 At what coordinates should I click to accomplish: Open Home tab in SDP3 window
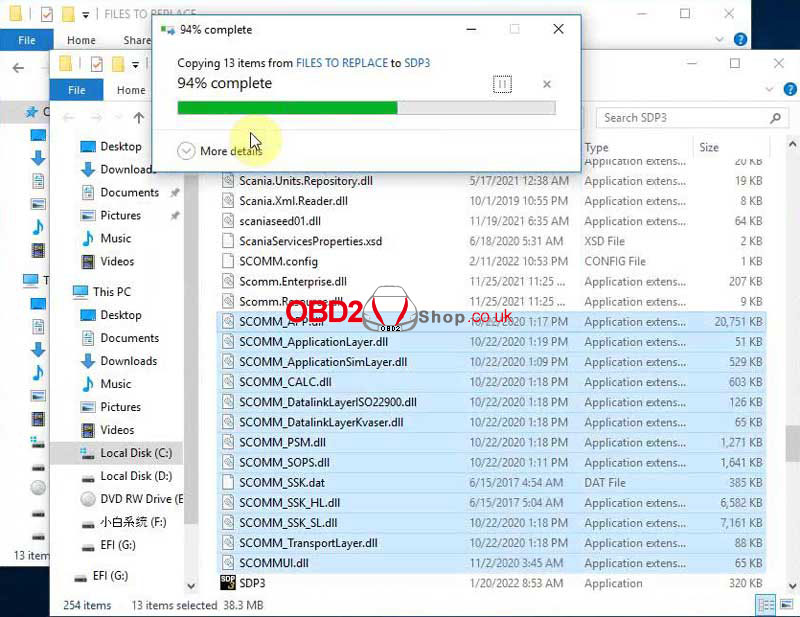tap(131, 90)
